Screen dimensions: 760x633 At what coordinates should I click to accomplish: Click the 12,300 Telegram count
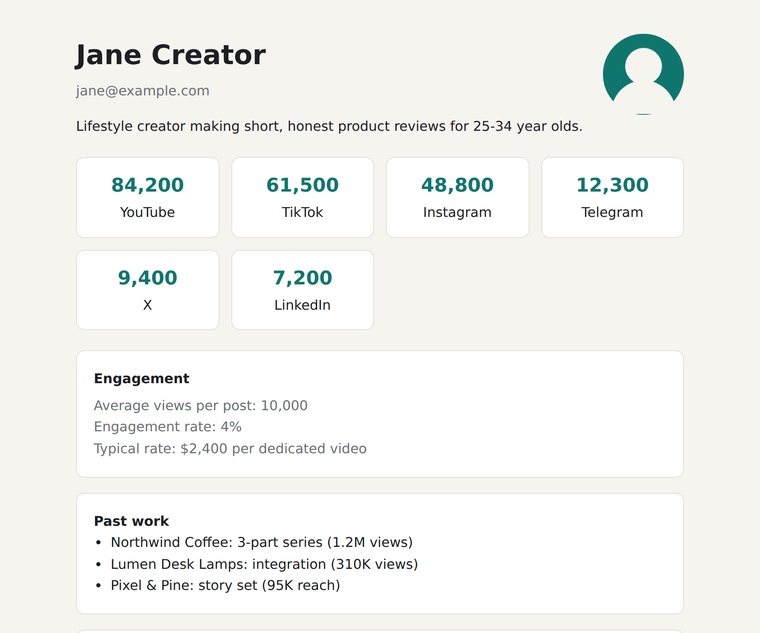[x=612, y=185]
